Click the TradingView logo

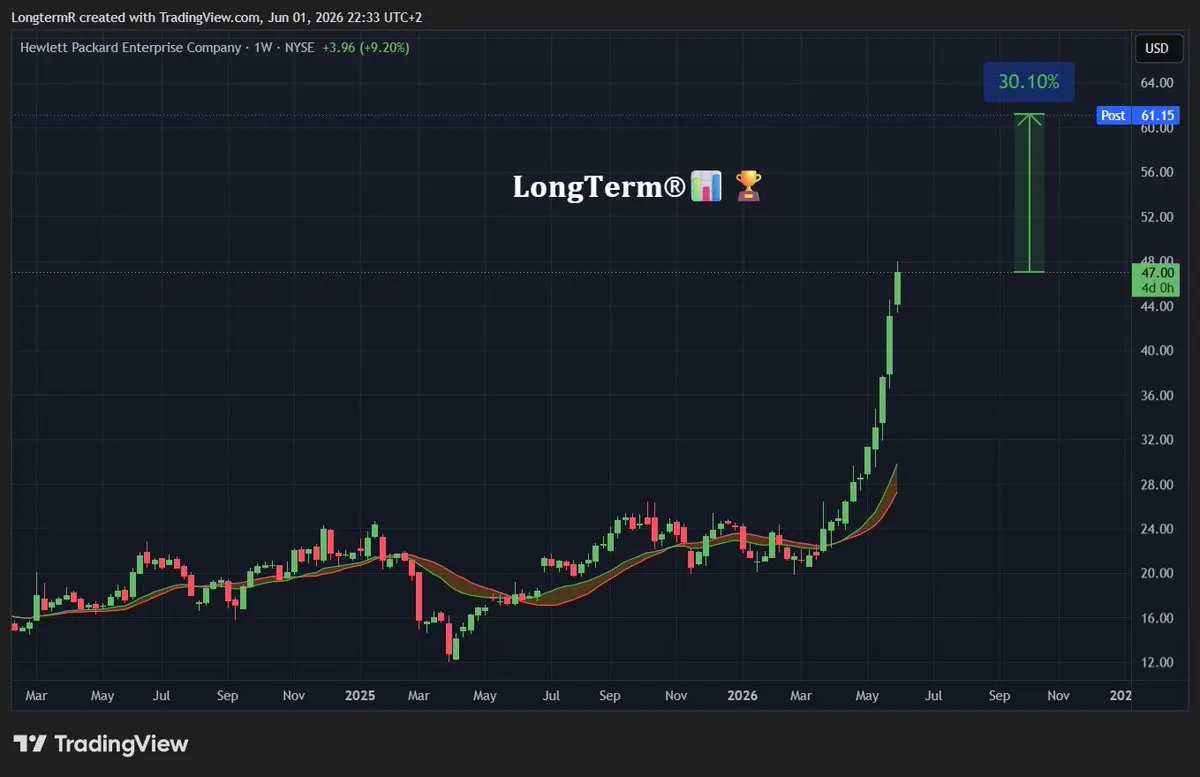(101, 744)
